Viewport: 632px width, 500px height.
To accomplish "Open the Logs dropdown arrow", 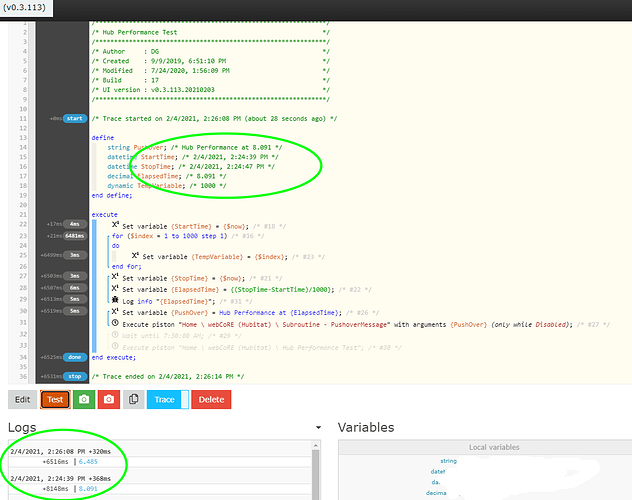I will [318, 427].
